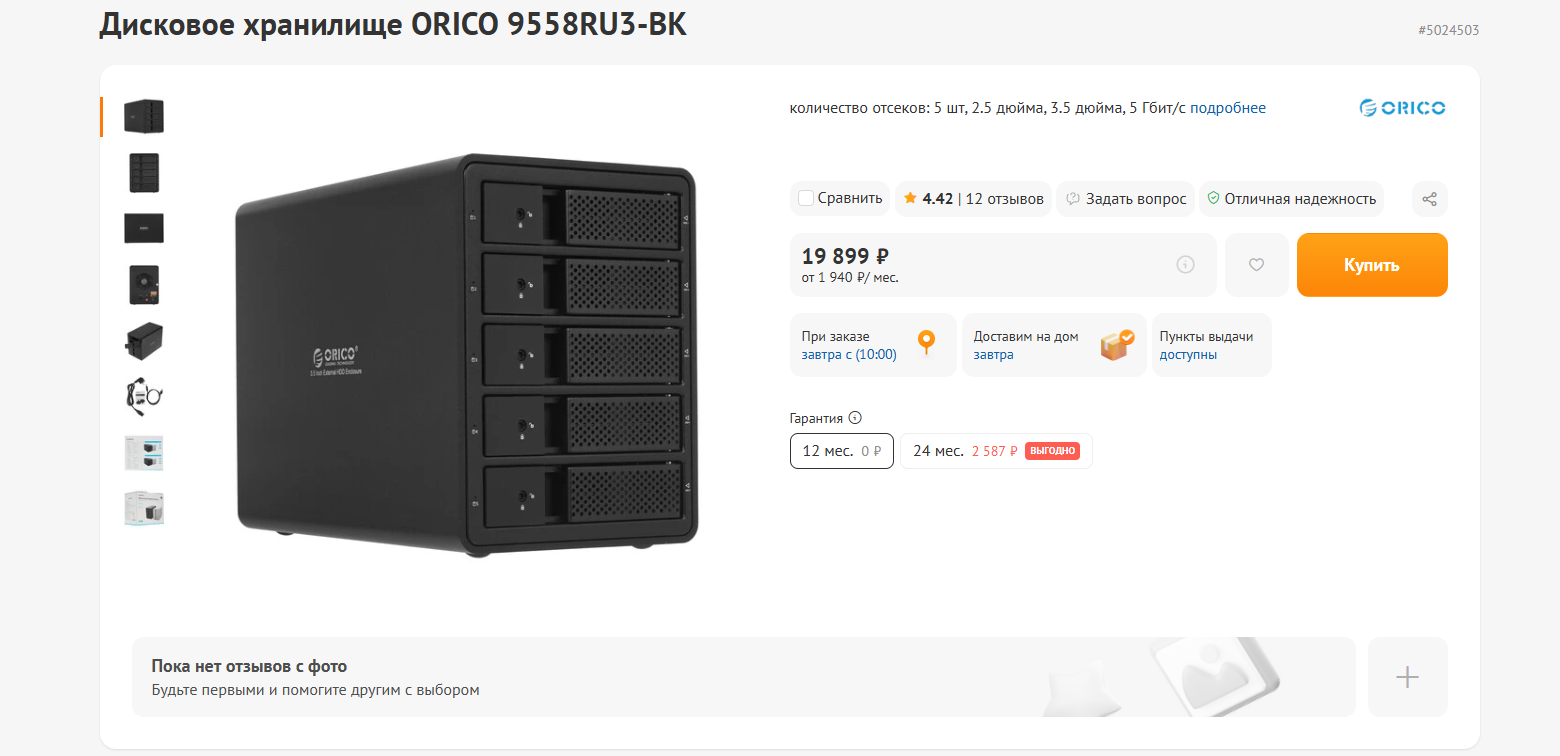The height and width of the screenshot is (756, 1560).
Task: Add product to favorites with heart icon
Action: click(x=1256, y=265)
